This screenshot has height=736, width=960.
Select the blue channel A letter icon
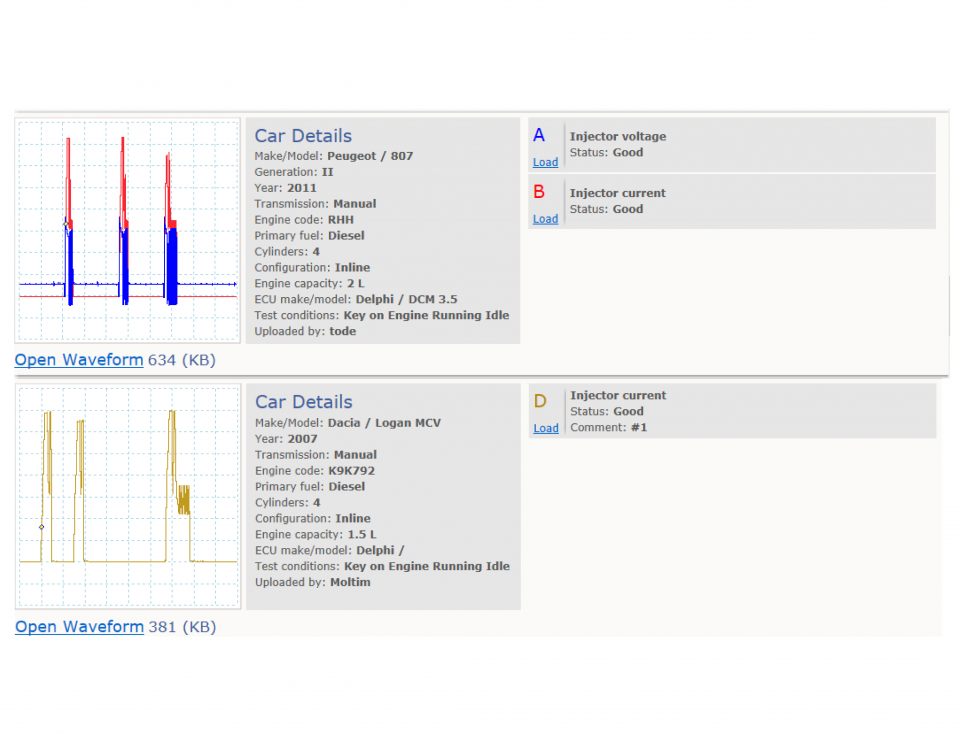pyautogui.click(x=539, y=135)
